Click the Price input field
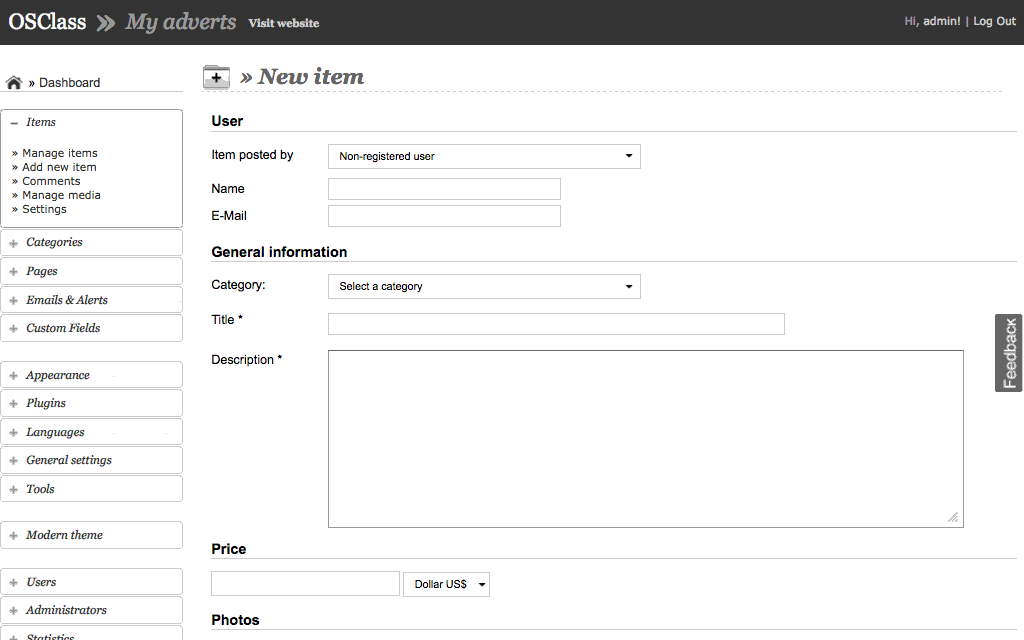Image resolution: width=1024 pixels, height=640 pixels. [x=305, y=584]
